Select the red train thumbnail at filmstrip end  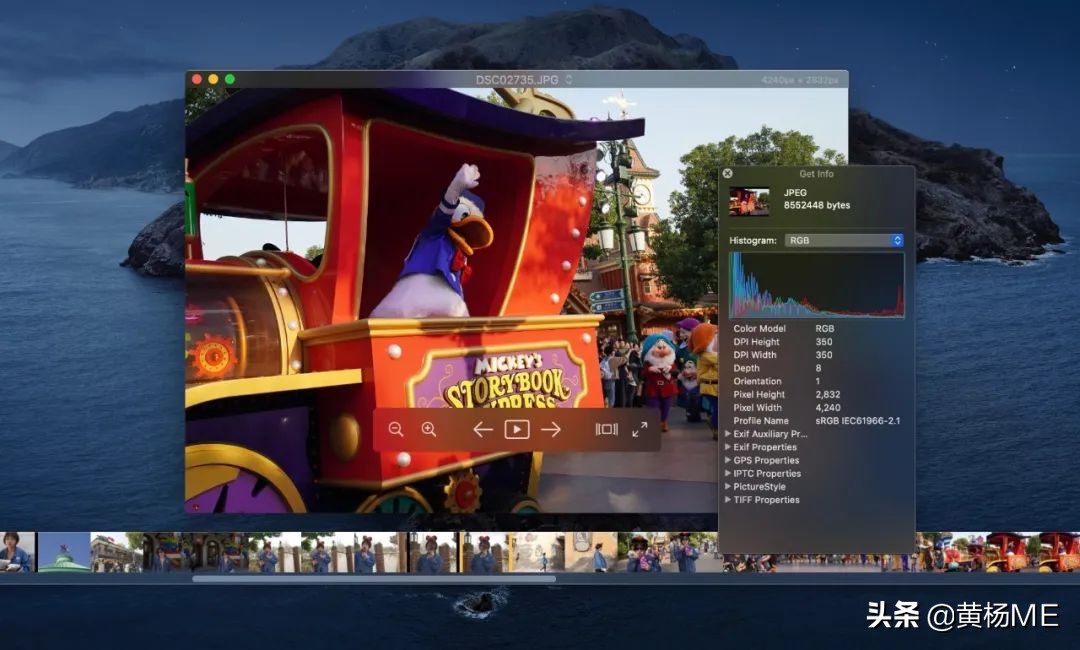click(x=1059, y=552)
